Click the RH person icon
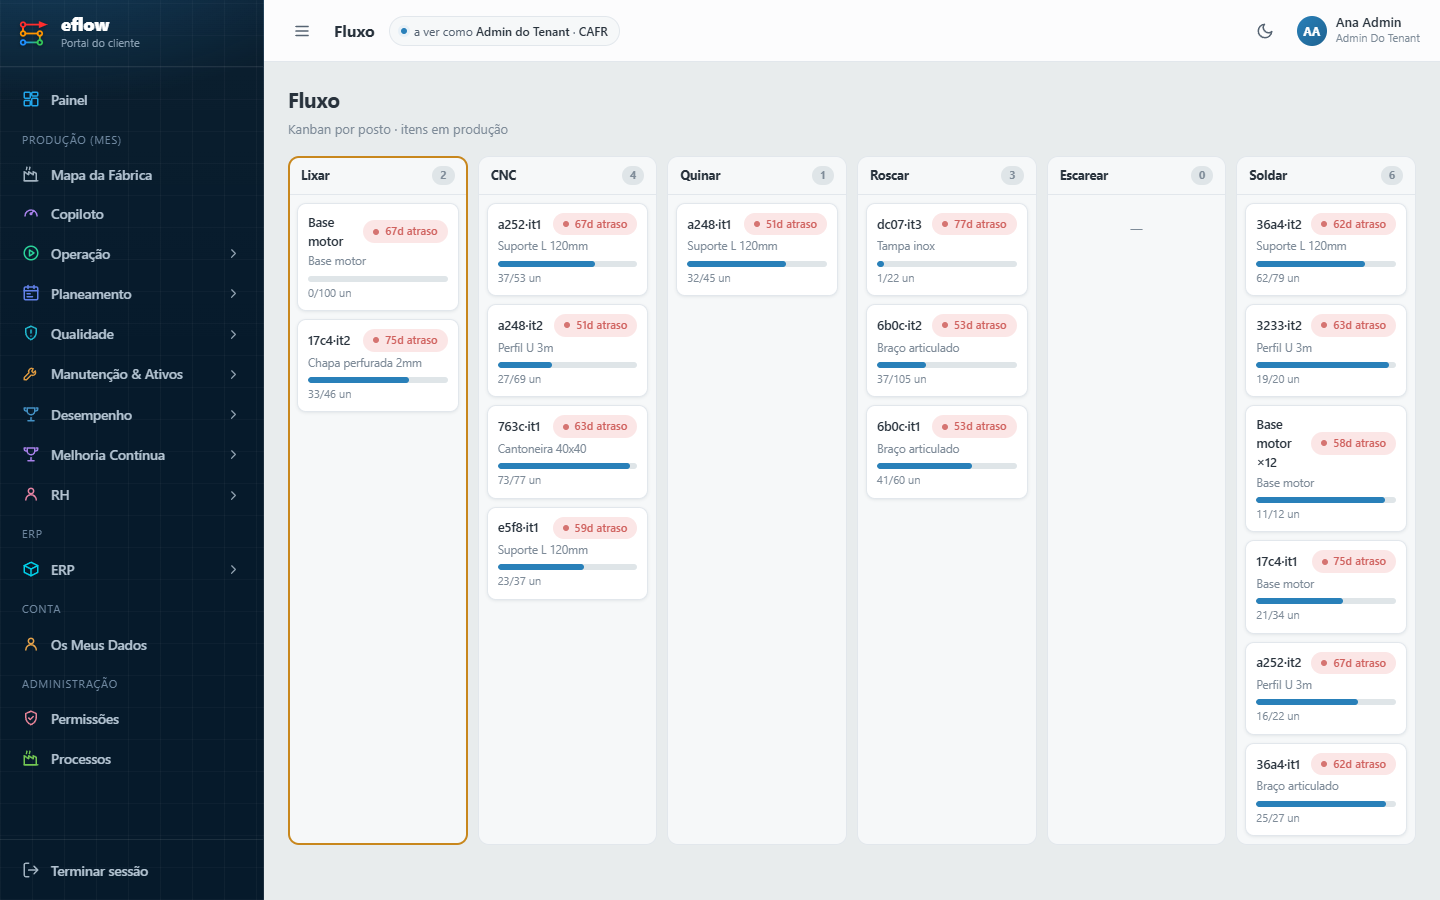 (x=31, y=495)
